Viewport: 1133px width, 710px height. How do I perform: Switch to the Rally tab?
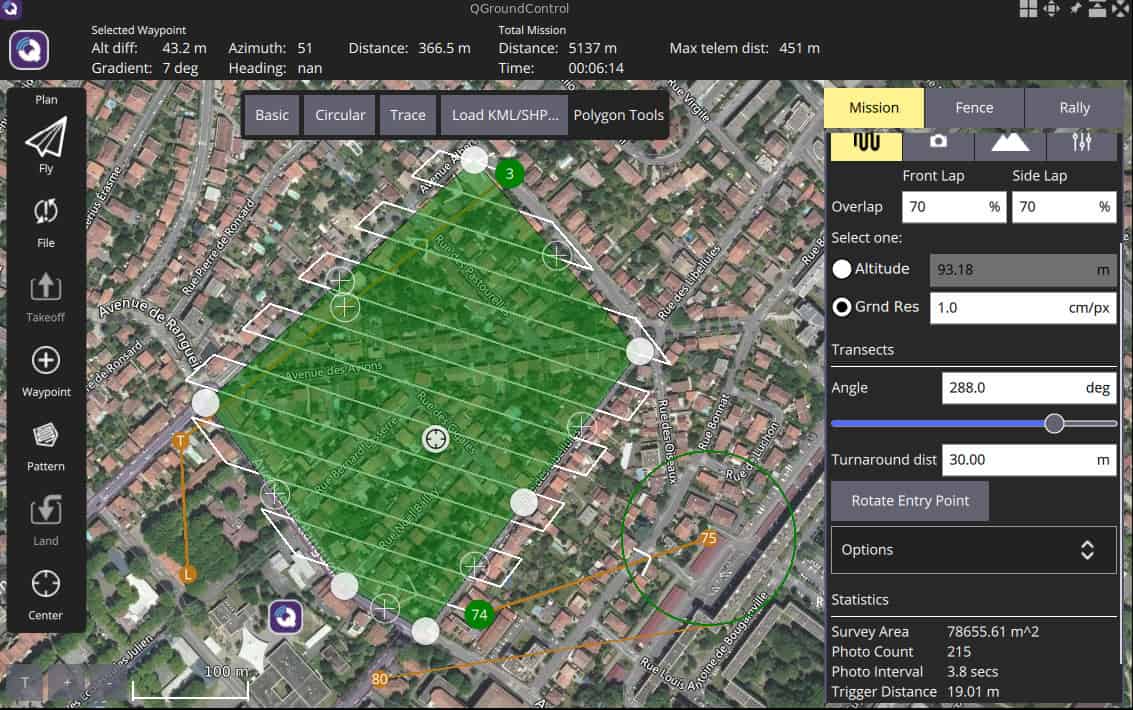click(1075, 107)
